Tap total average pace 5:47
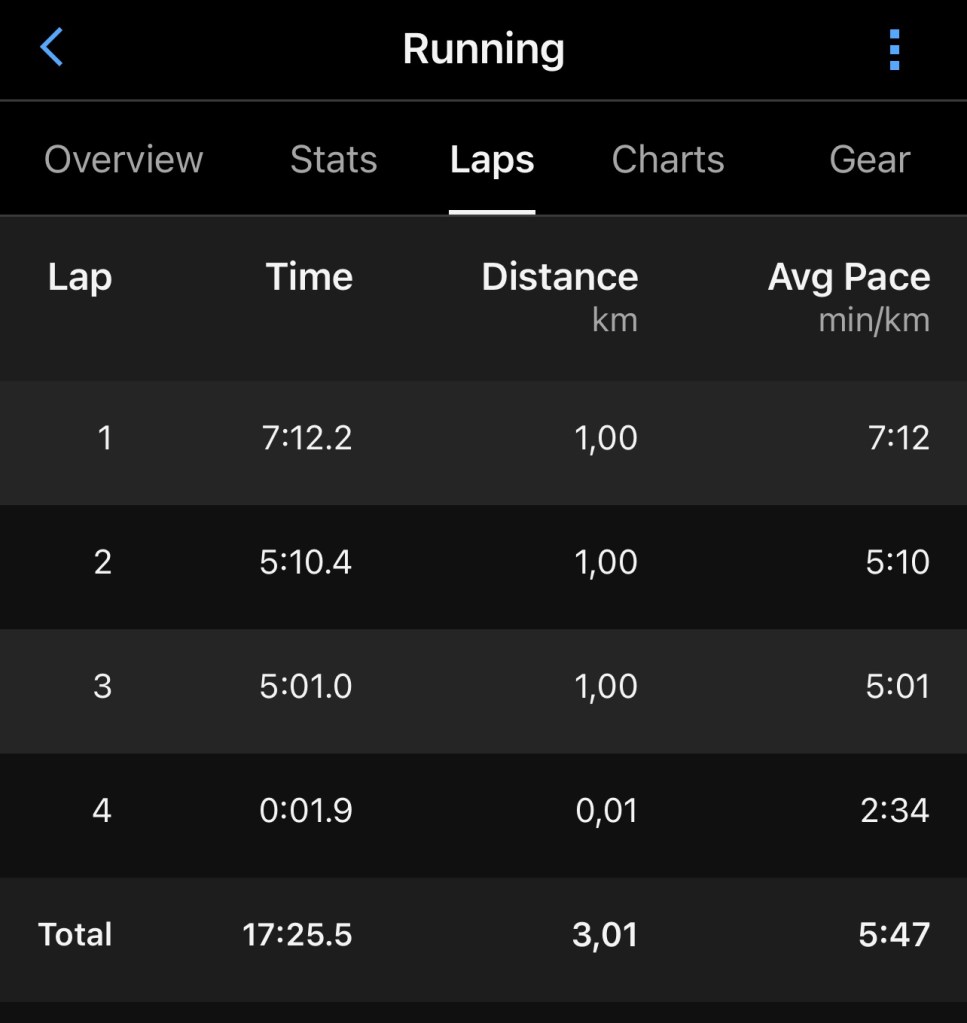 [x=894, y=935]
